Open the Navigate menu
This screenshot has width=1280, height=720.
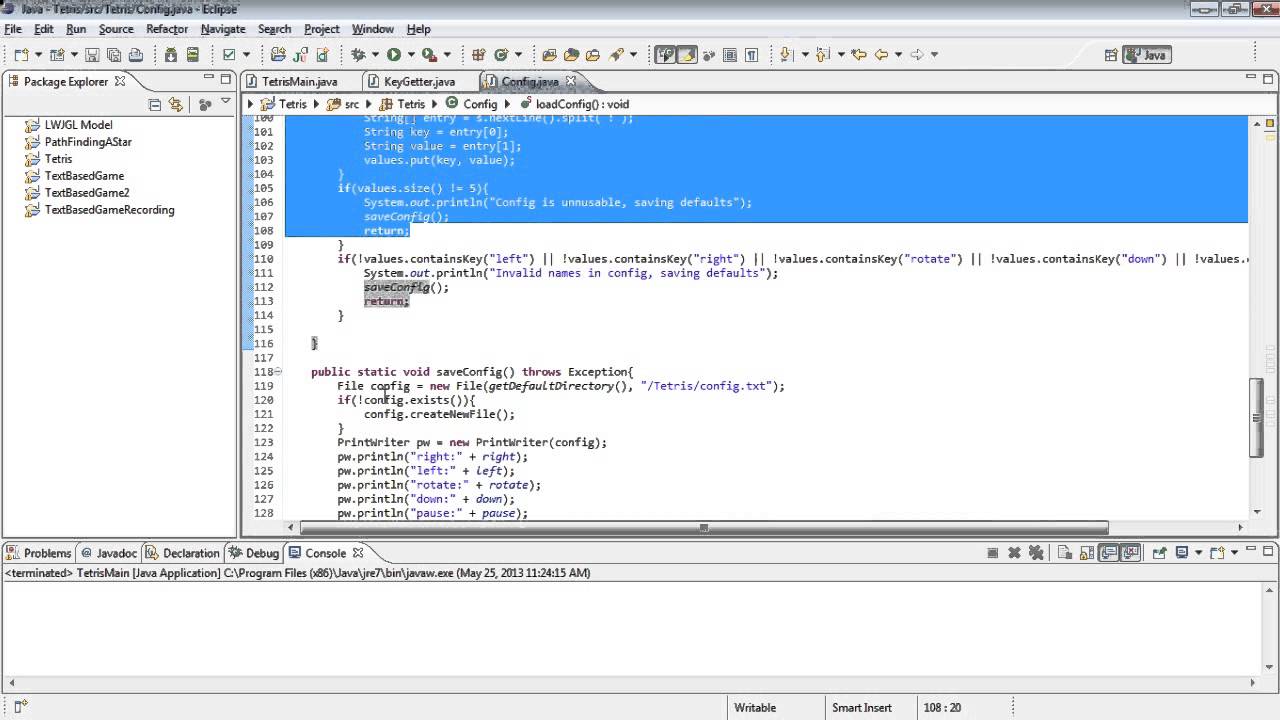pos(222,29)
